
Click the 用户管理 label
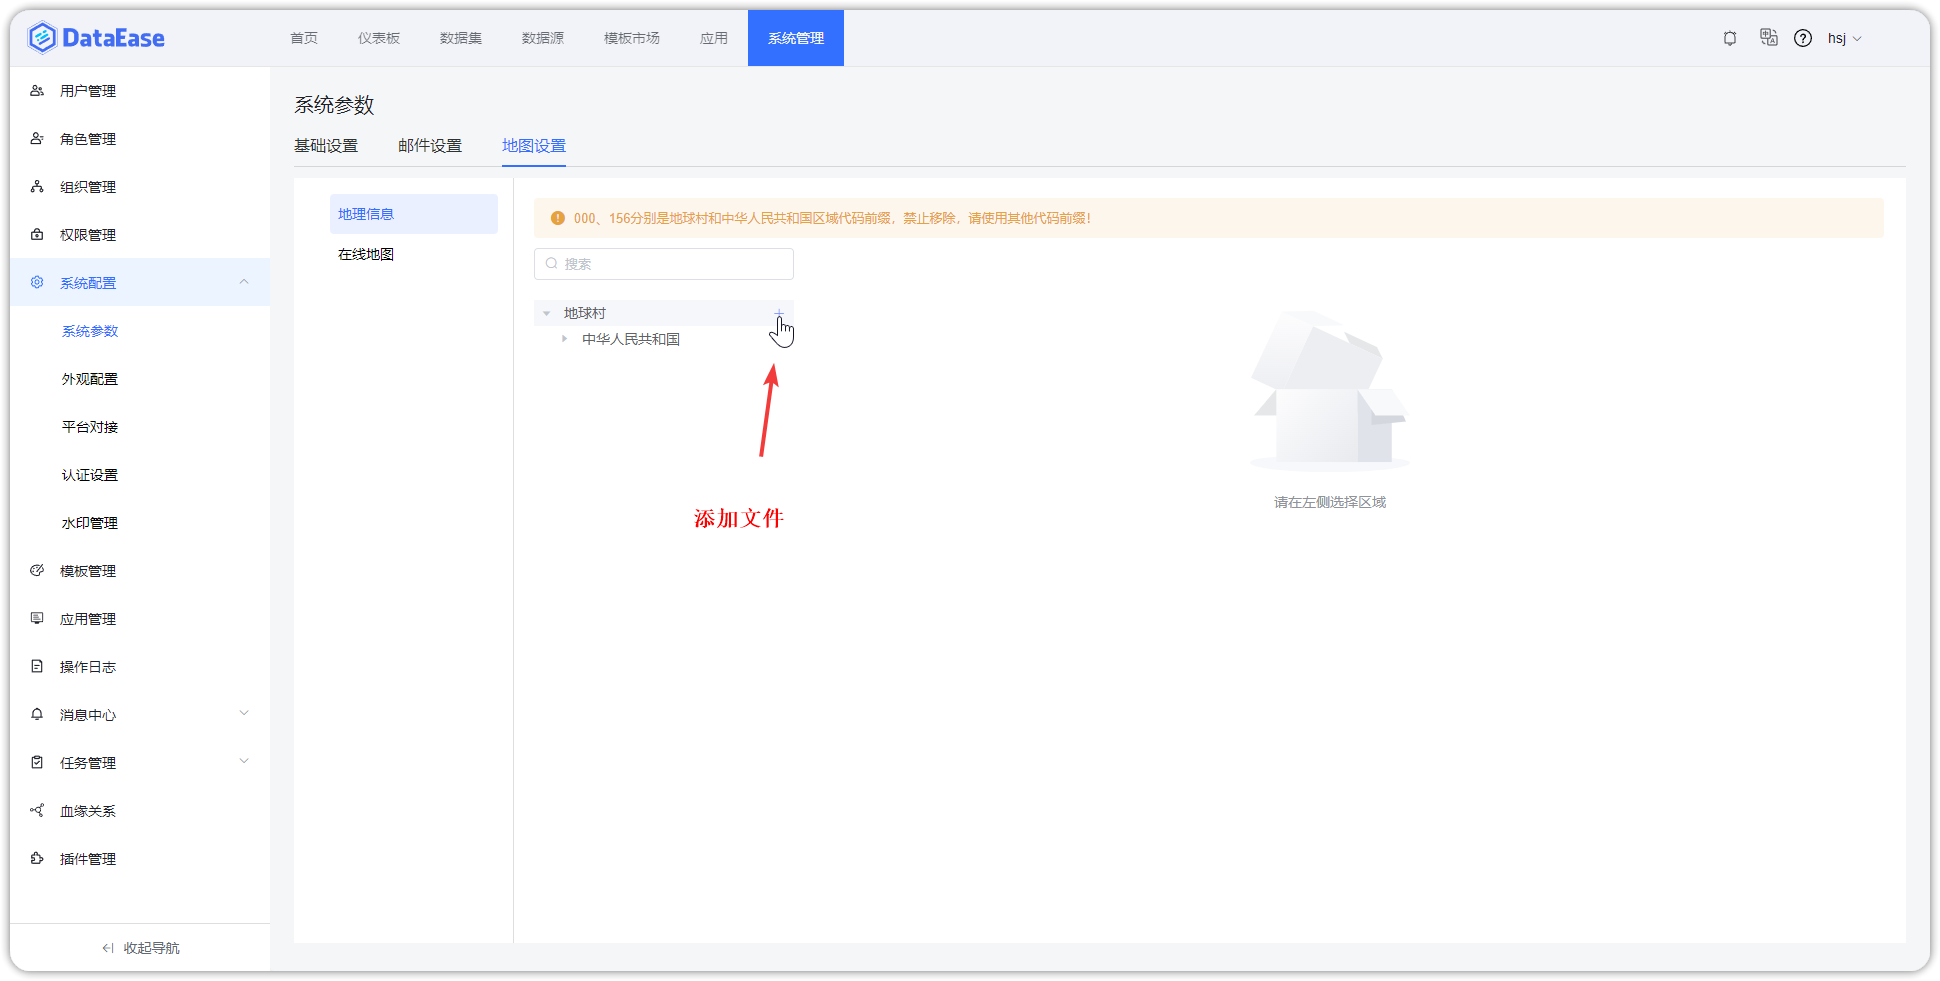point(88,91)
